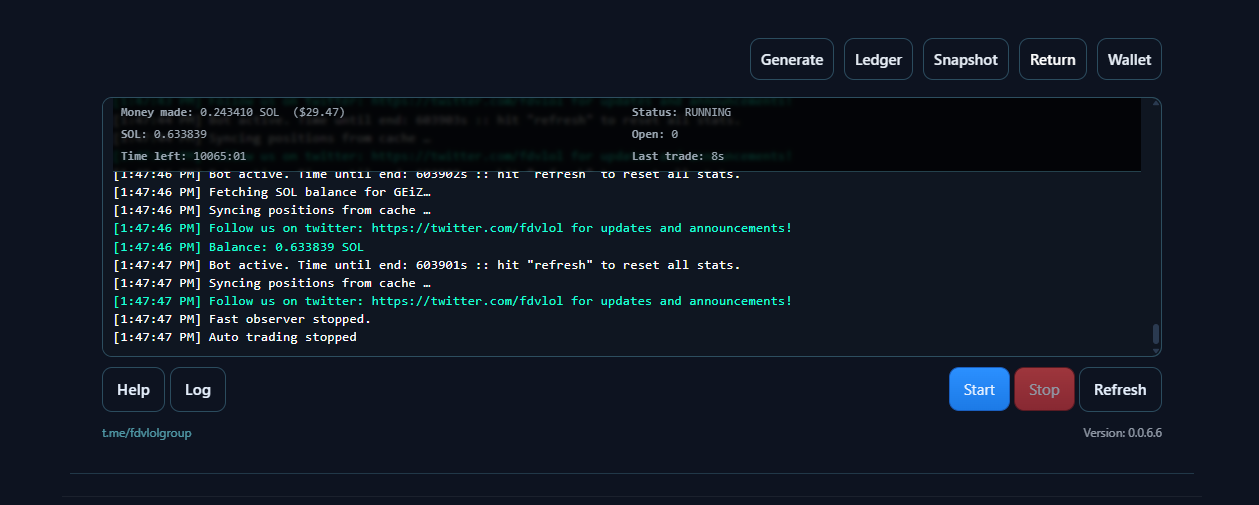Open the Wallet view
Image resolution: width=1259 pixels, height=505 pixels.
tap(1129, 59)
